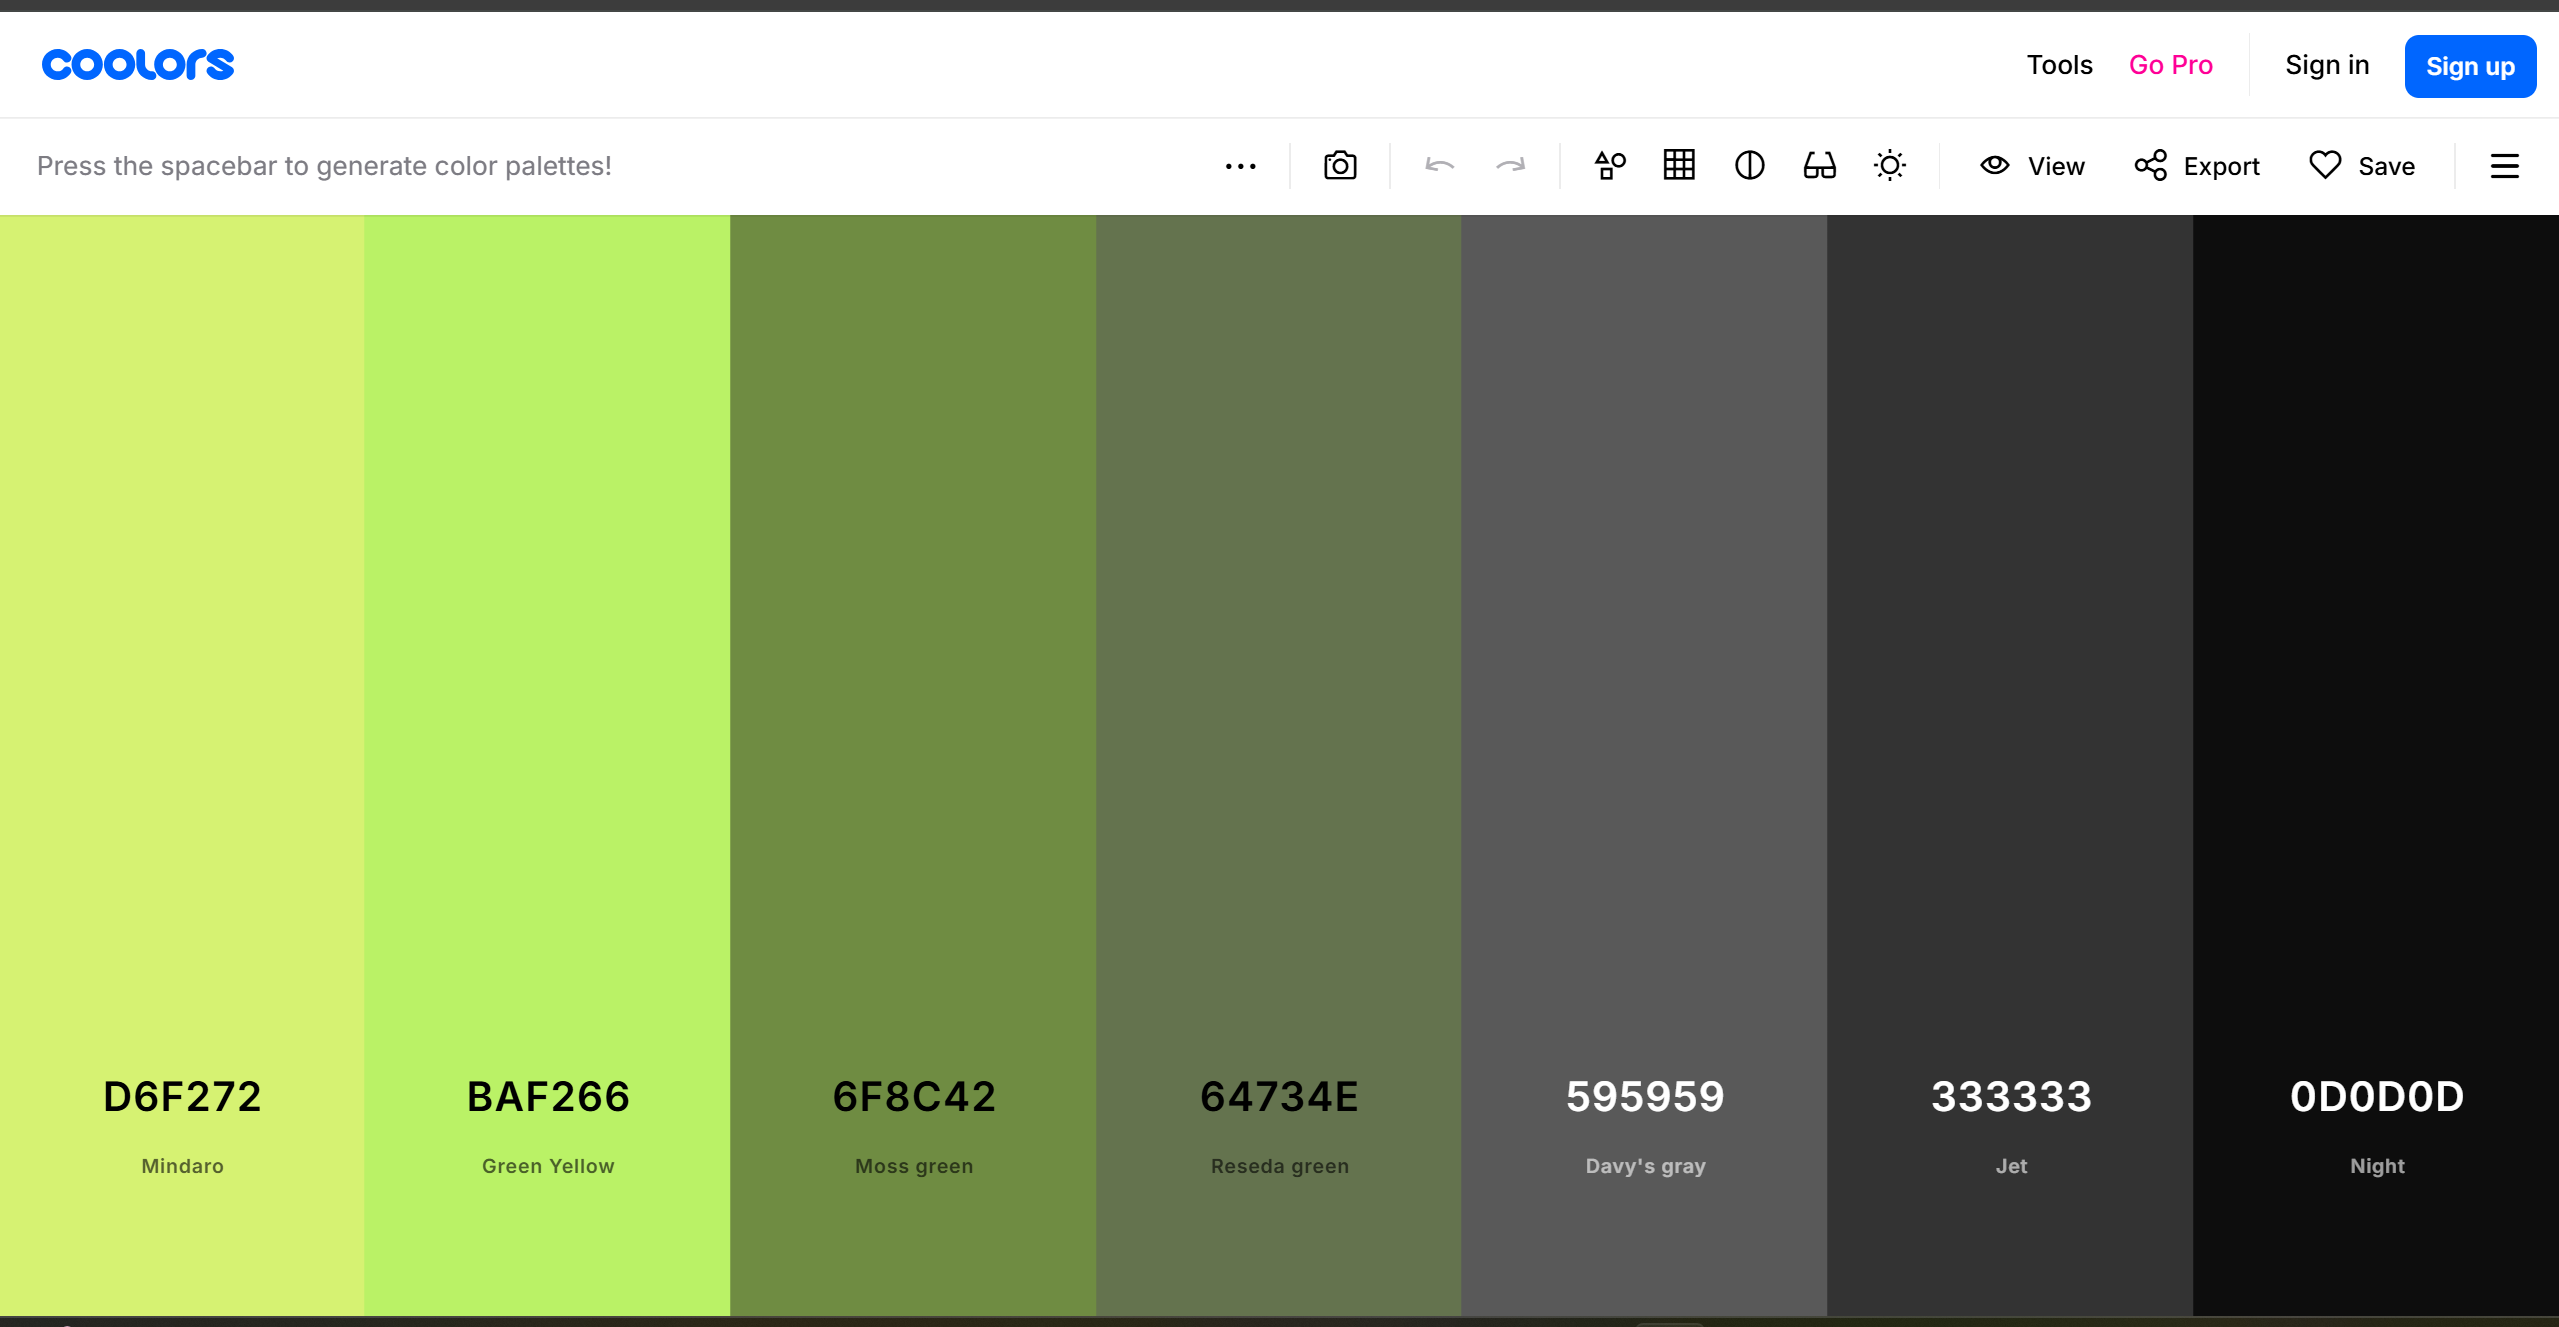The height and width of the screenshot is (1327, 2559).
Task: Click the camera icon to create palette from photo
Action: 1339,165
